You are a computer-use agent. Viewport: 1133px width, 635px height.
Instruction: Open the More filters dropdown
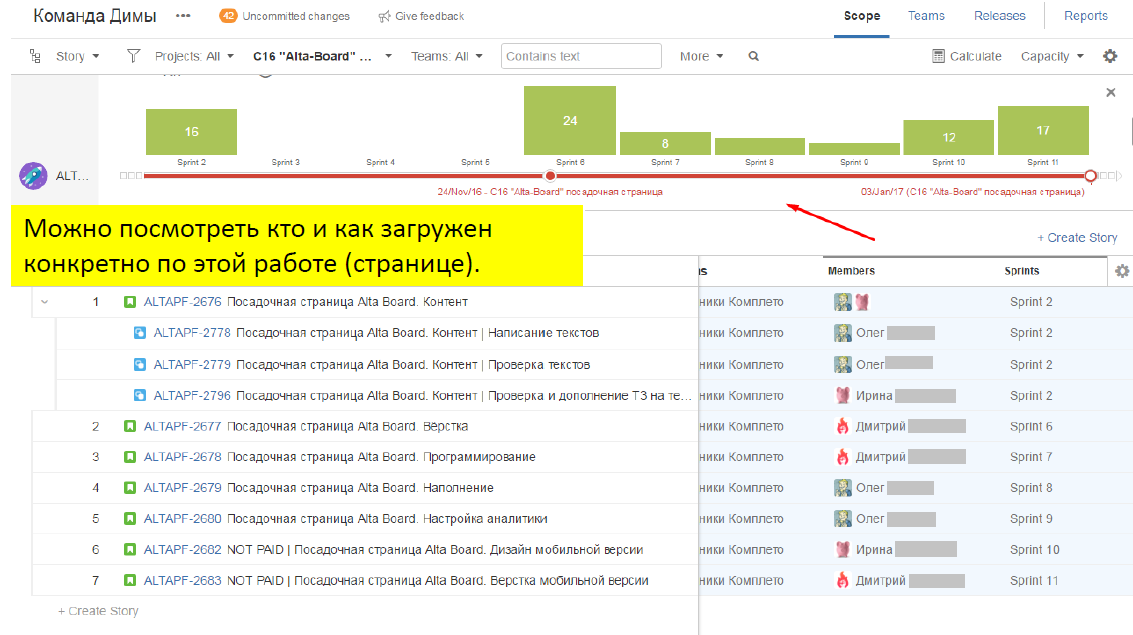[x=701, y=57]
